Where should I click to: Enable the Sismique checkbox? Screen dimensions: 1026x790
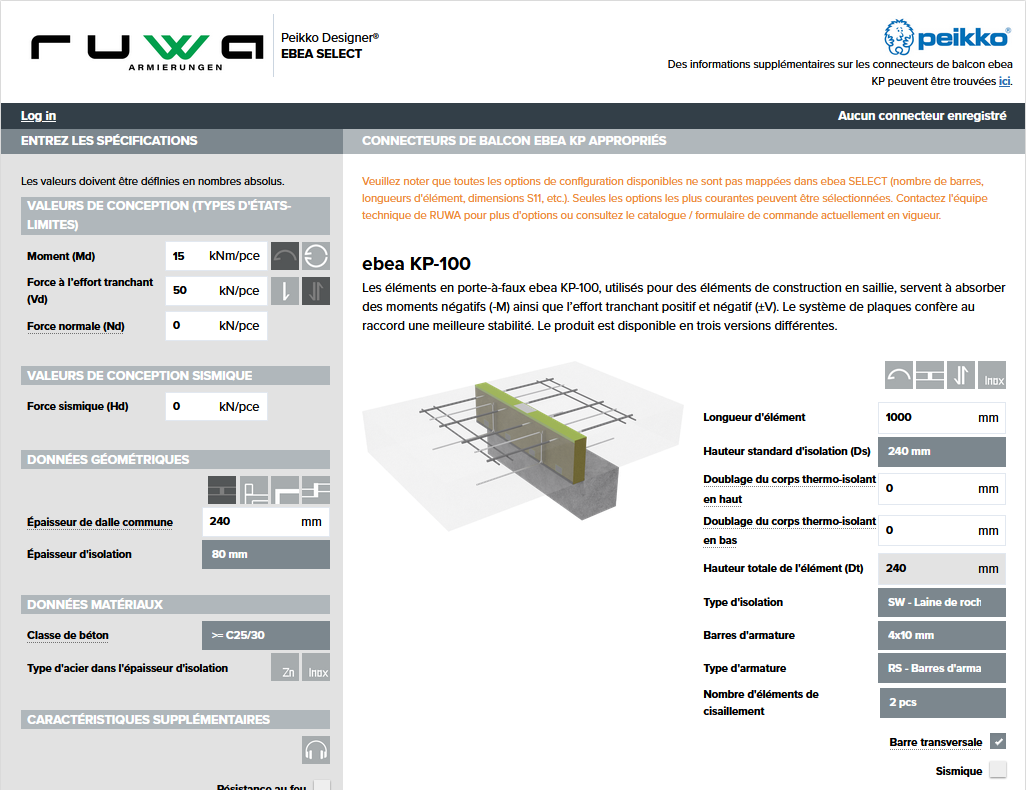(998, 770)
